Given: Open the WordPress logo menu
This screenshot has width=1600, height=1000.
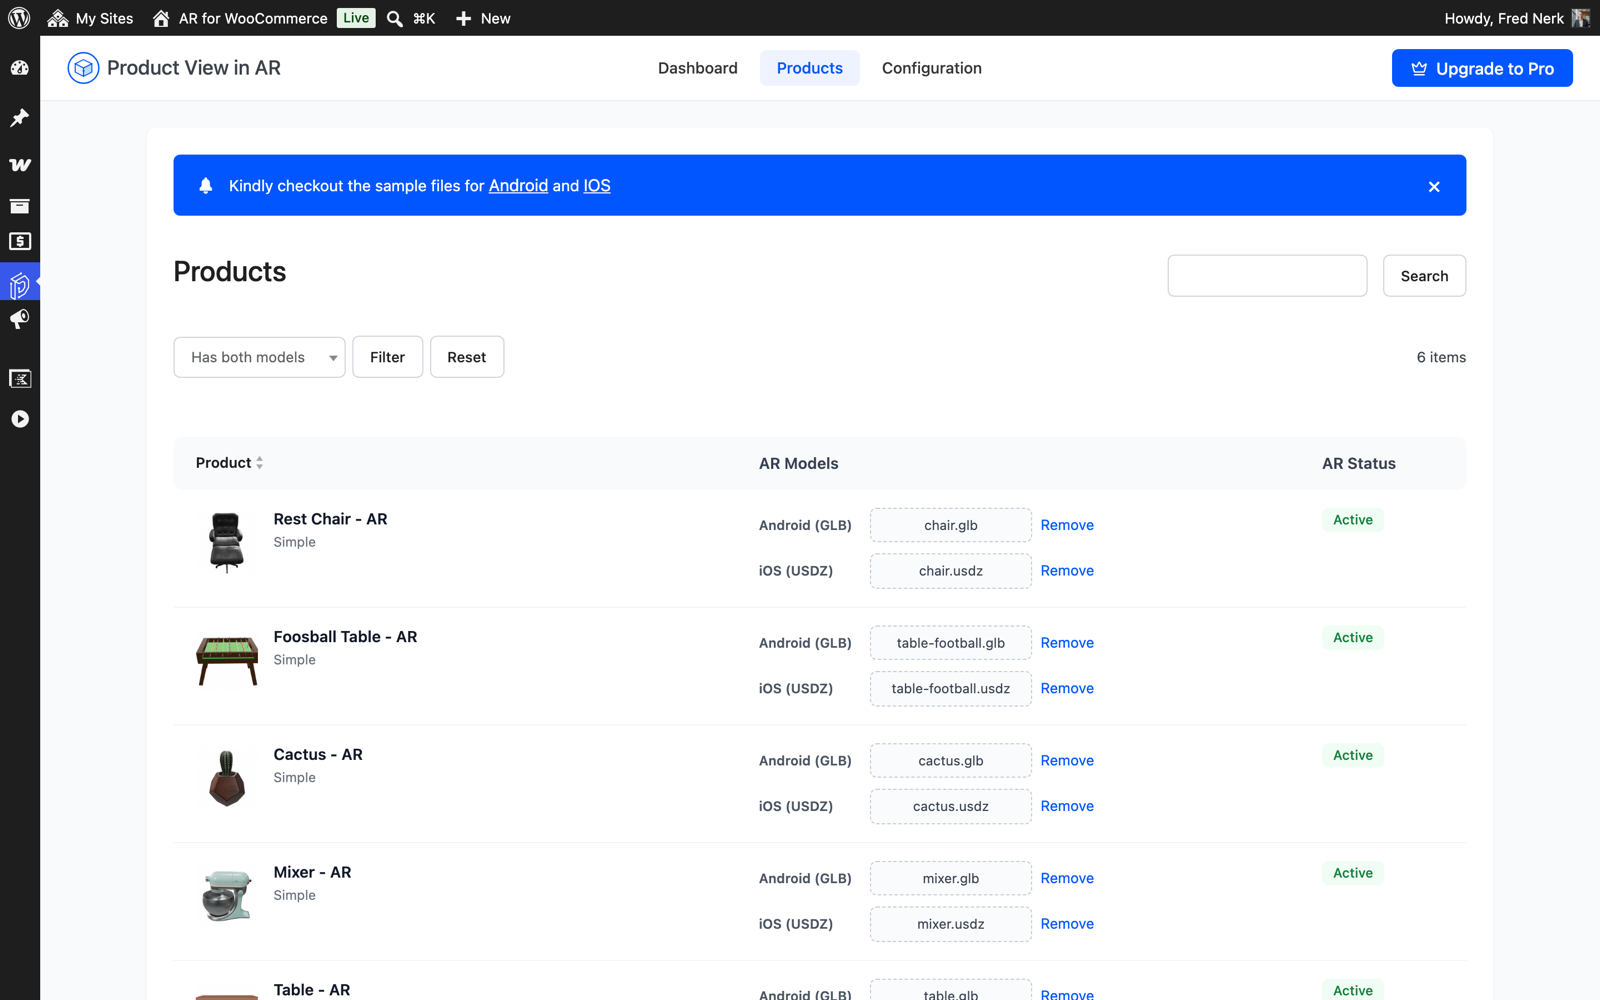Looking at the screenshot, I should 19,18.
